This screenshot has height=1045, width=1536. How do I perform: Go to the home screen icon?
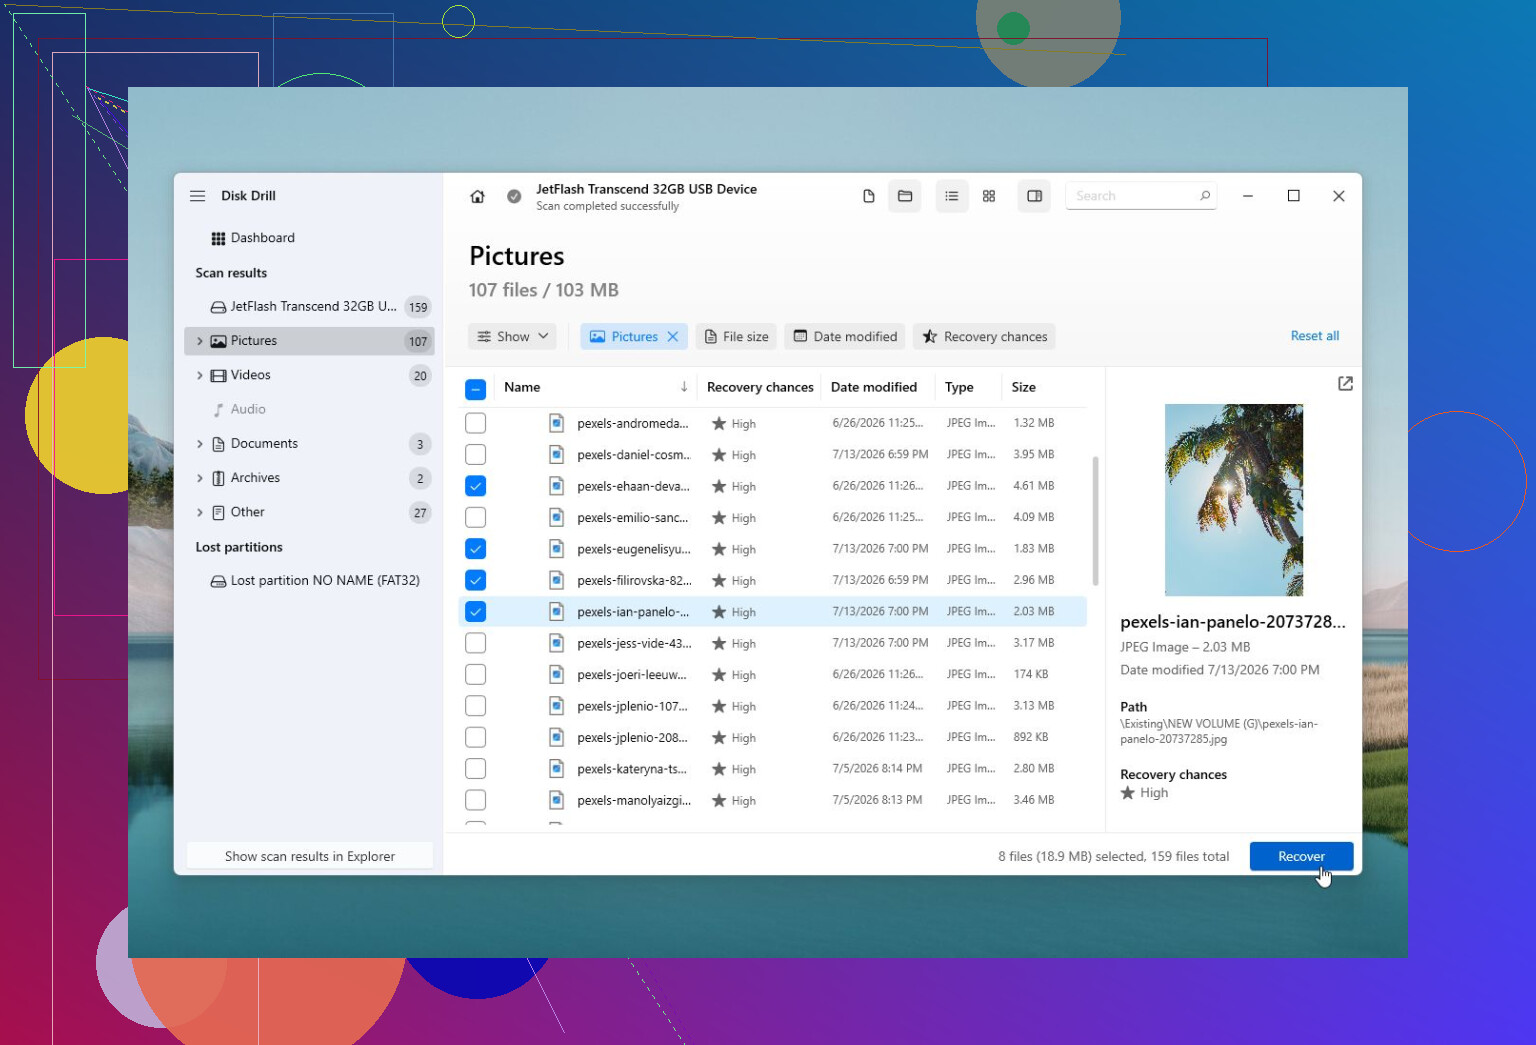(477, 196)
